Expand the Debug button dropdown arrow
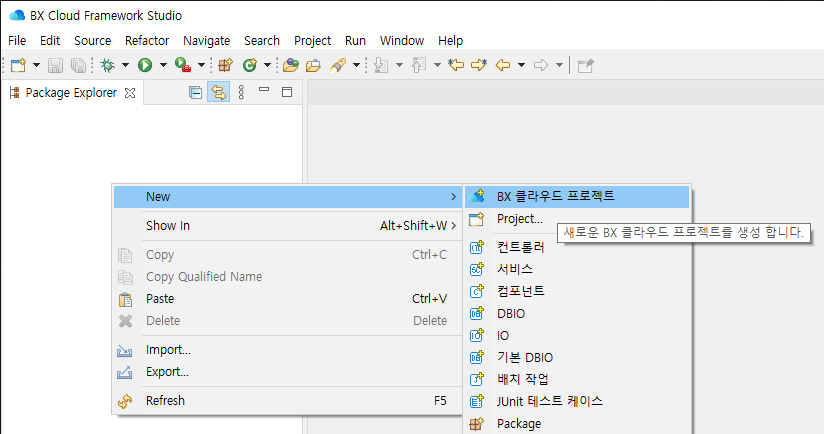824x434 pixels. click(125, 65)
